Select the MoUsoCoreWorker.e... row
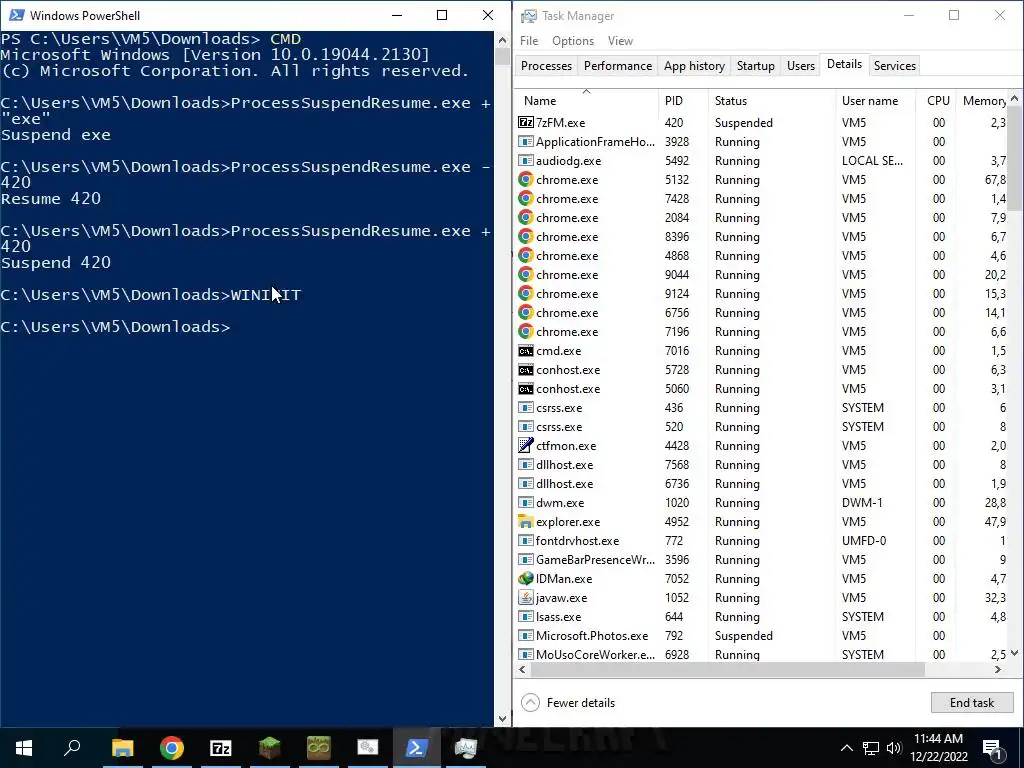The width and height of the screenshot is (1024, 768). pyautogui.click(x=761, y=654)
